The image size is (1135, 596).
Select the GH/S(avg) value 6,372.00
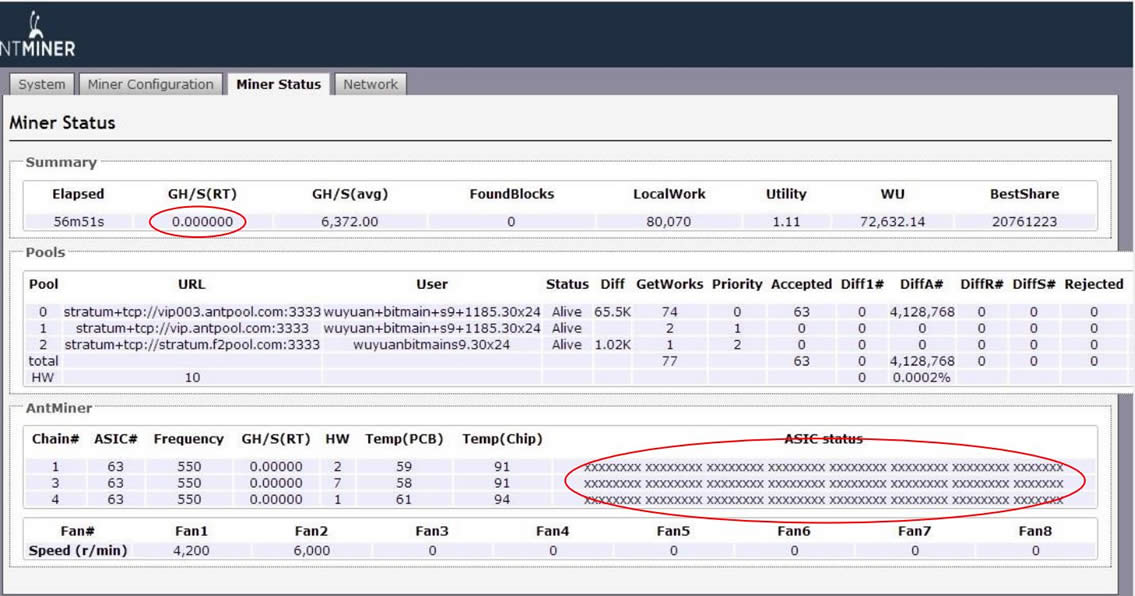[350, 222]
